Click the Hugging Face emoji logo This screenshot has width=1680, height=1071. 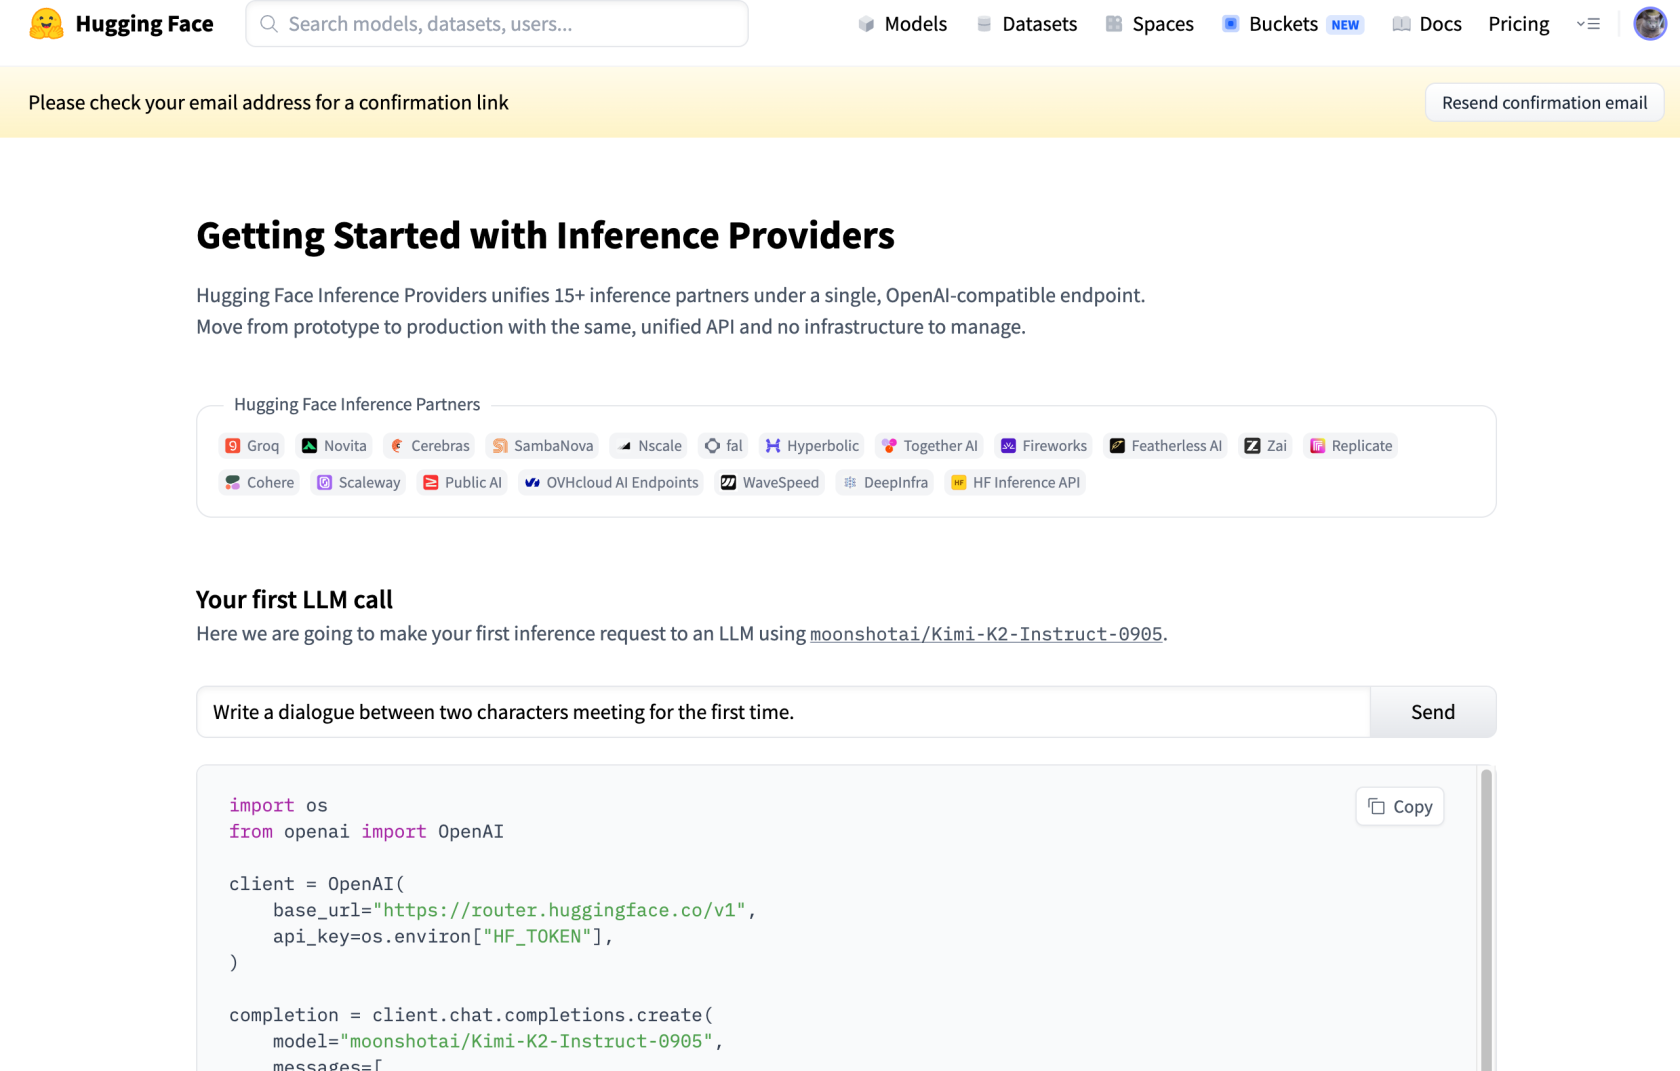coord(46,24)
